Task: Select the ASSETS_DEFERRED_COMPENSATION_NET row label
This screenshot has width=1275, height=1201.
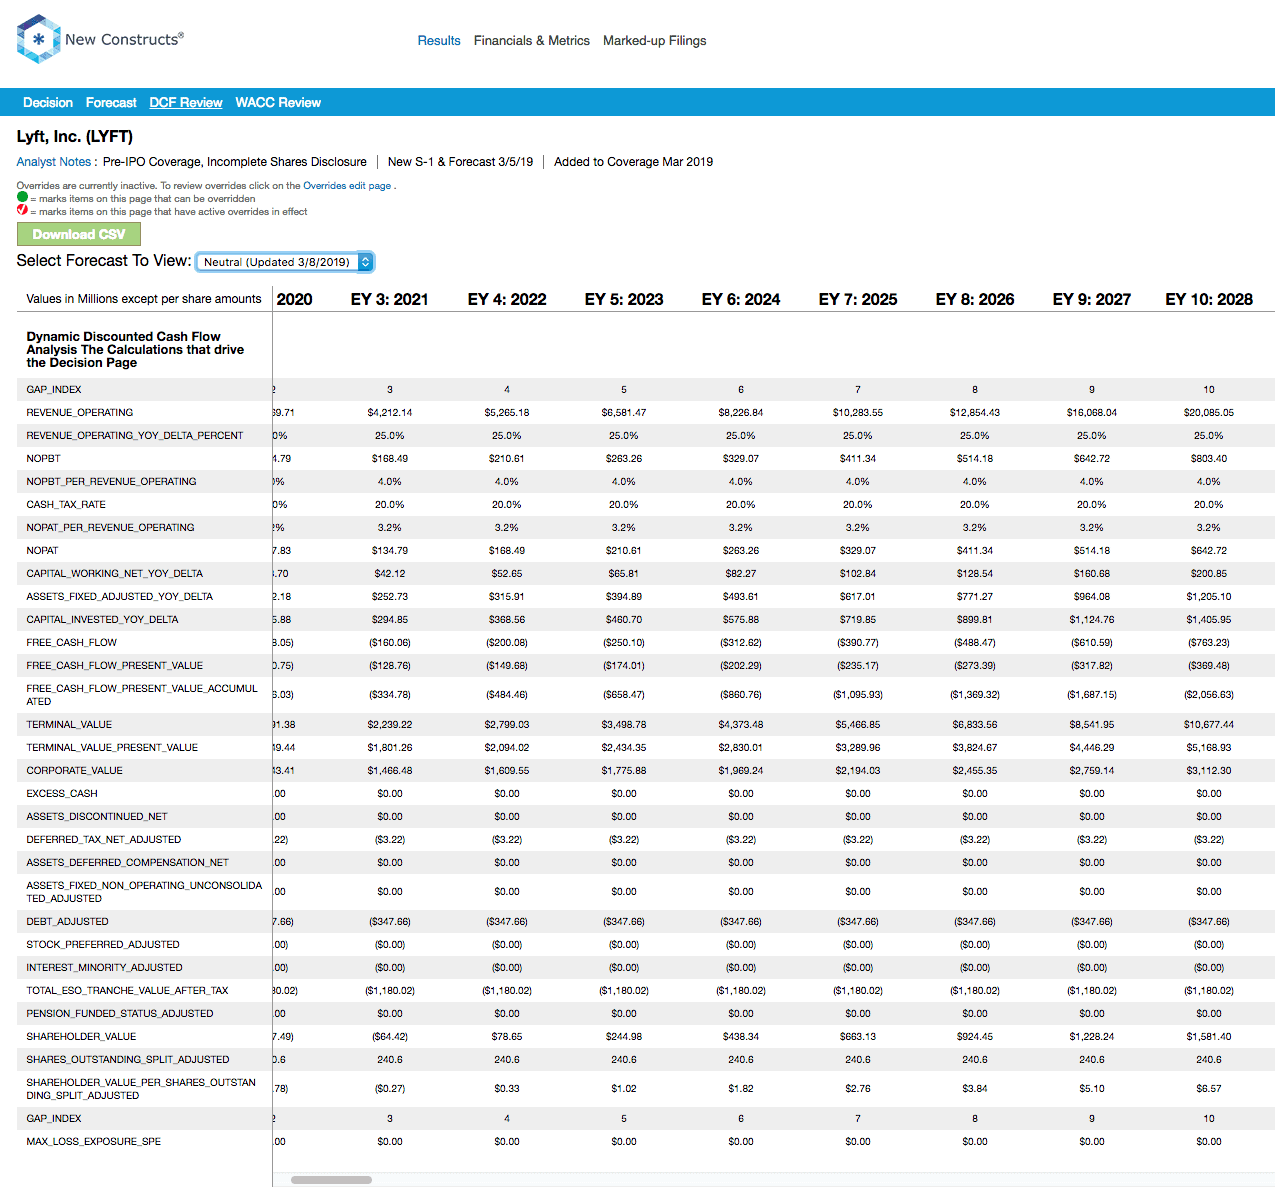Action: [128, 863]
